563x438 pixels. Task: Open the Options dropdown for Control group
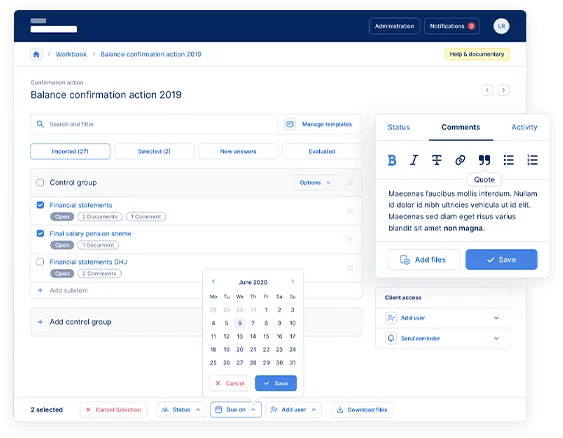(x=315, y=183)
